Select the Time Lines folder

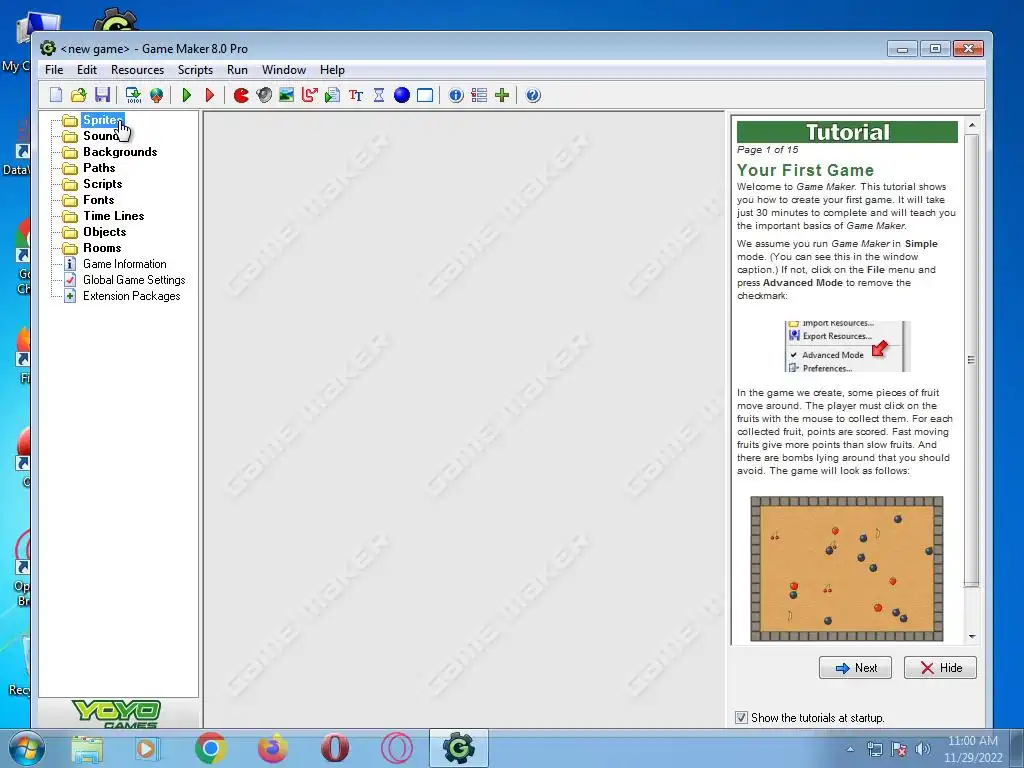click(x=113, y=216)
